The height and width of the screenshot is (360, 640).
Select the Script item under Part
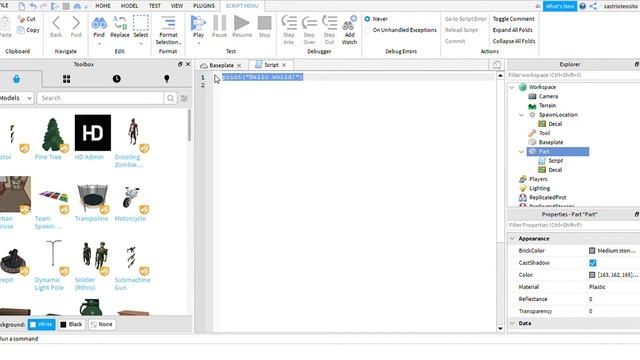tap(555, 161)
